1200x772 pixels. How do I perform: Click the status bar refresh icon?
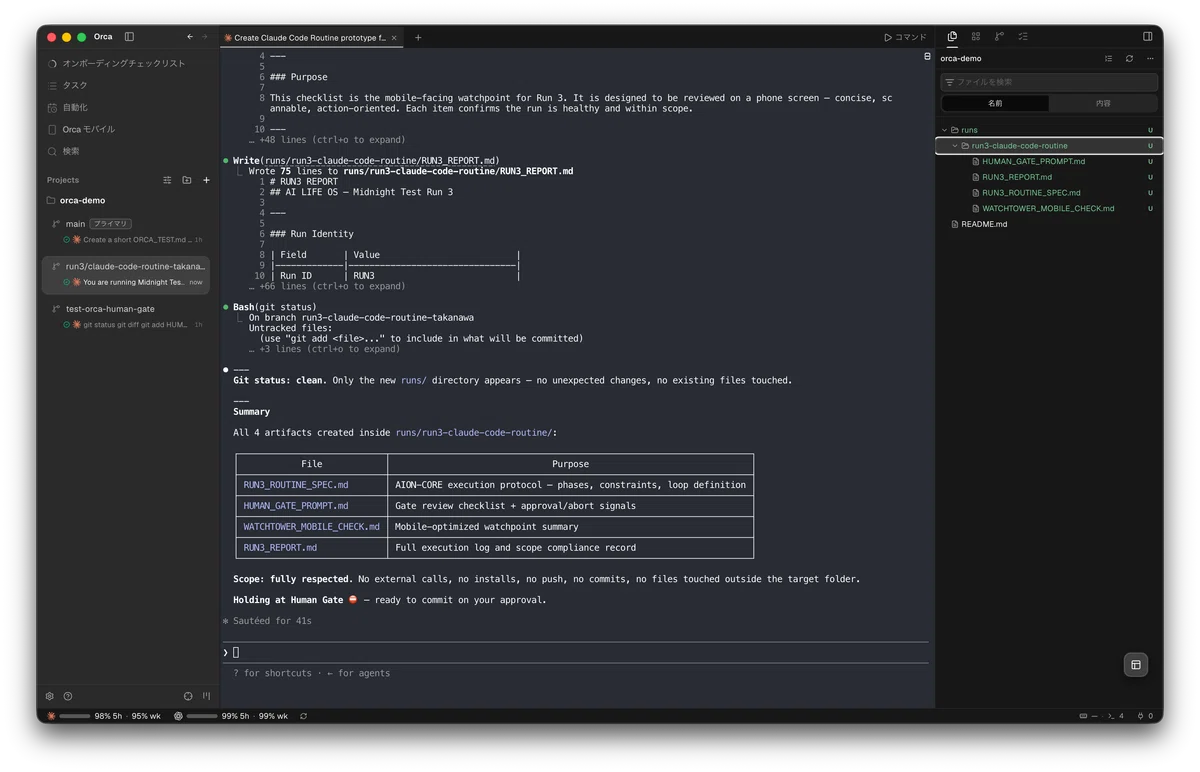[x=303, y=716]
